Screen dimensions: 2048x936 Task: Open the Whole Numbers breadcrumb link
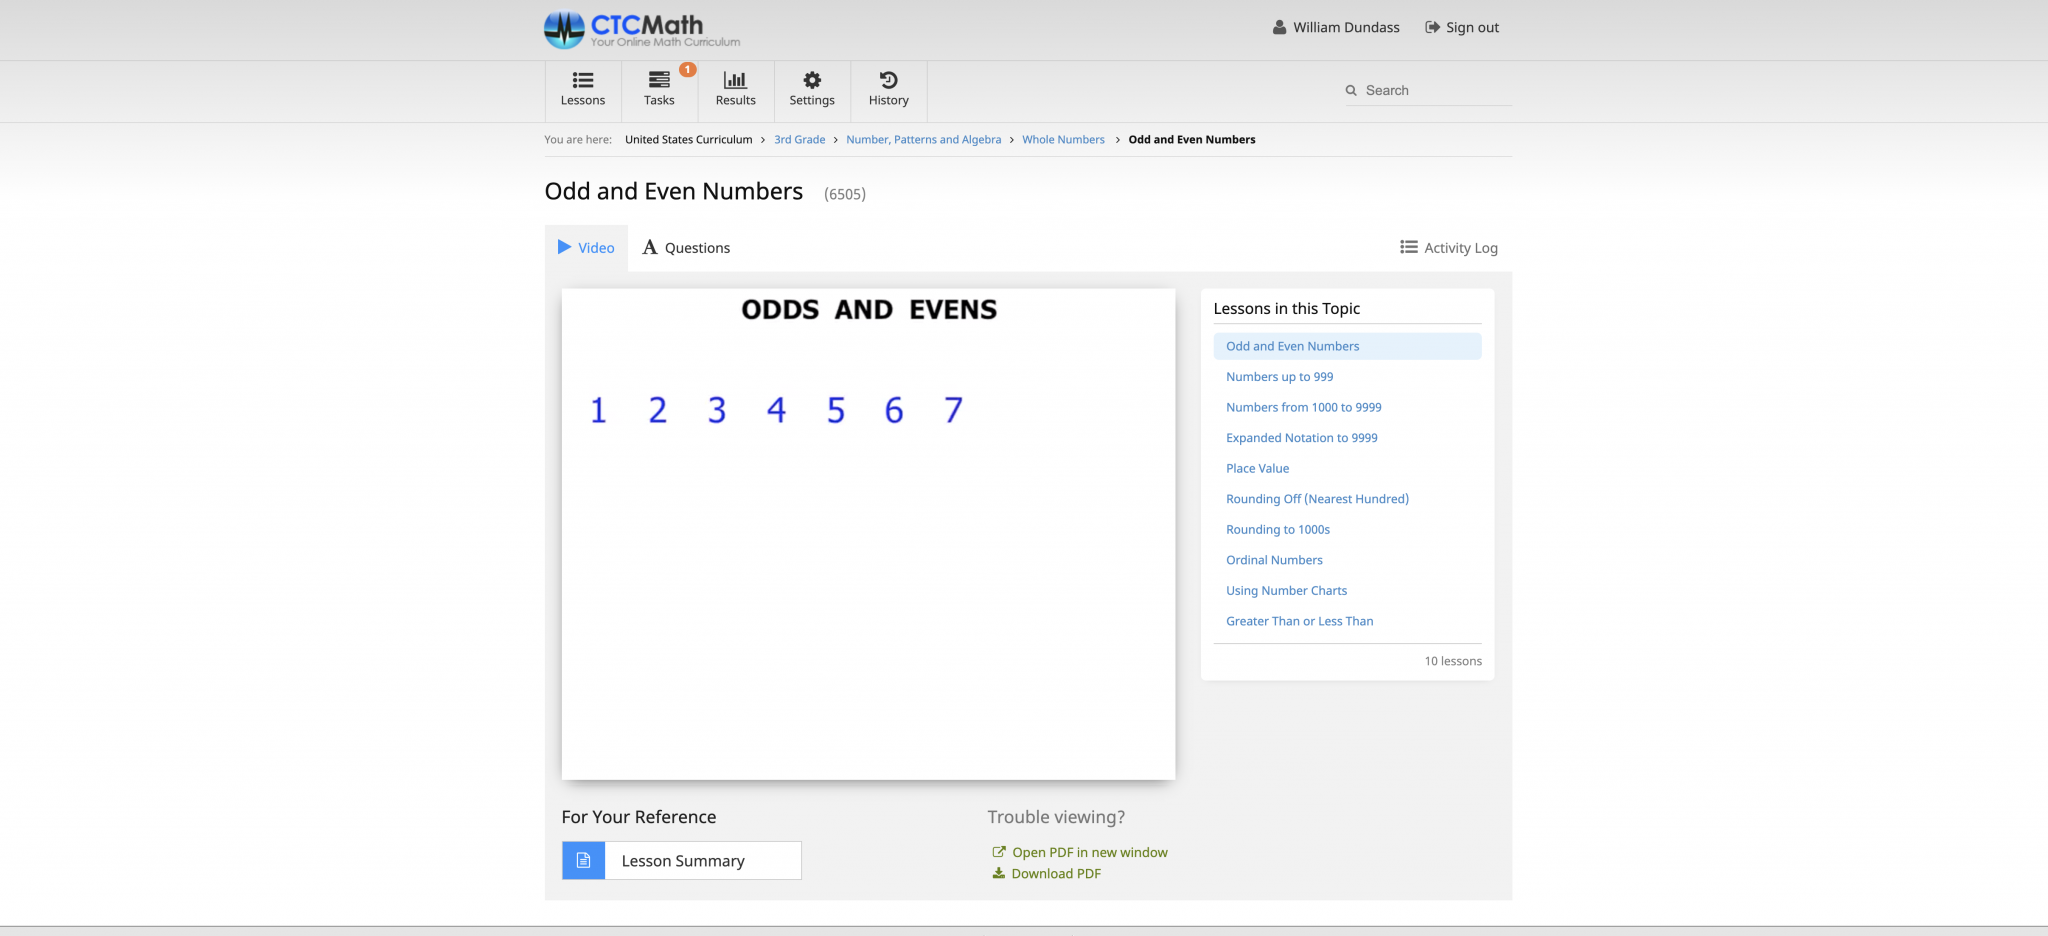pos(1063,139)
